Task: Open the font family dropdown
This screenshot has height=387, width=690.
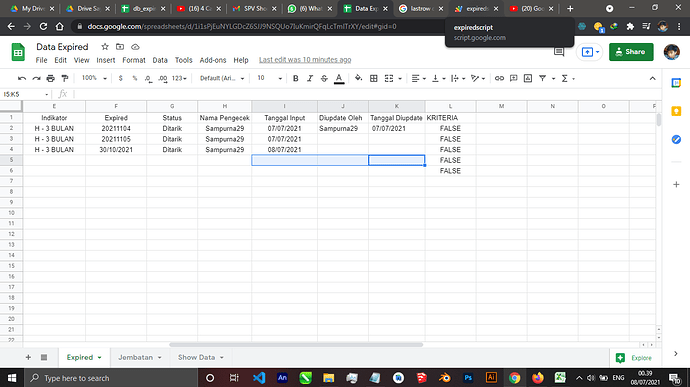Action: 222,78
